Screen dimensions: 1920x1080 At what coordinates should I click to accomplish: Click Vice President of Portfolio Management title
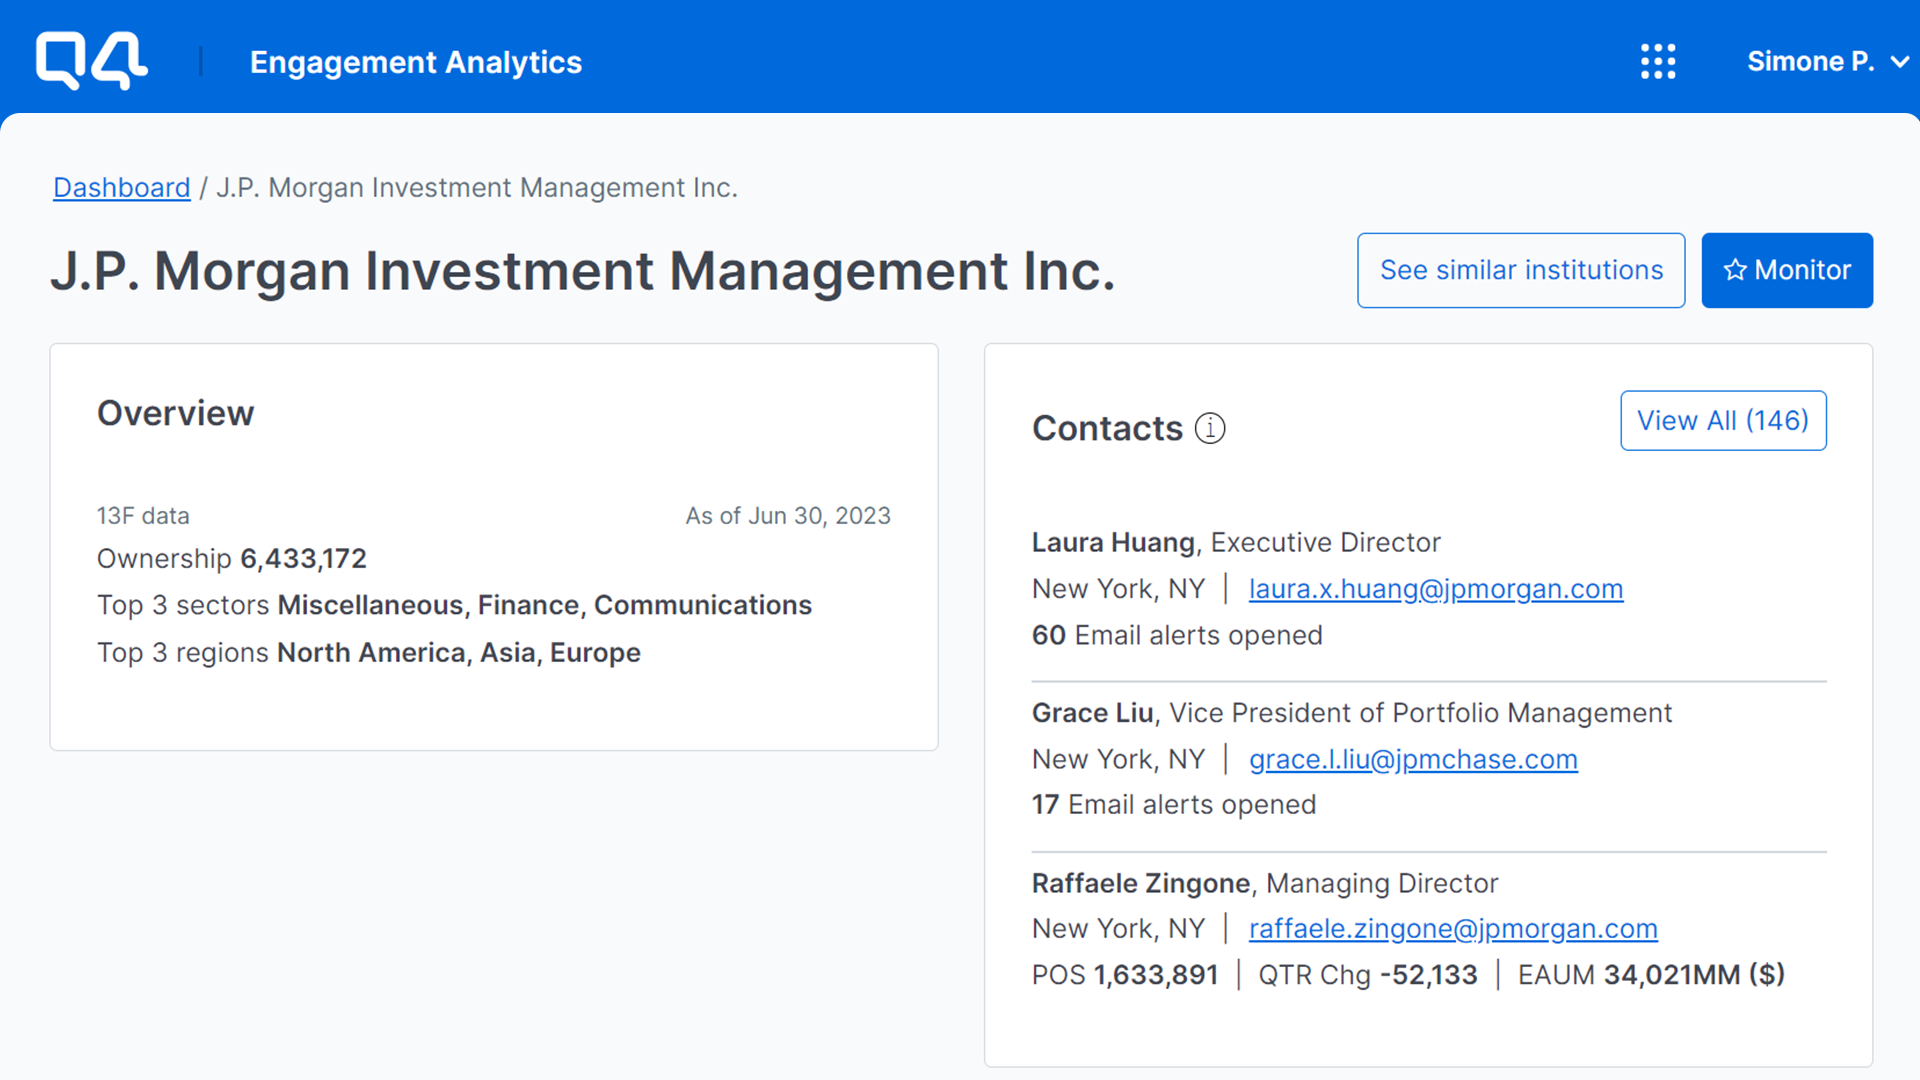[x=1420, y=713]
